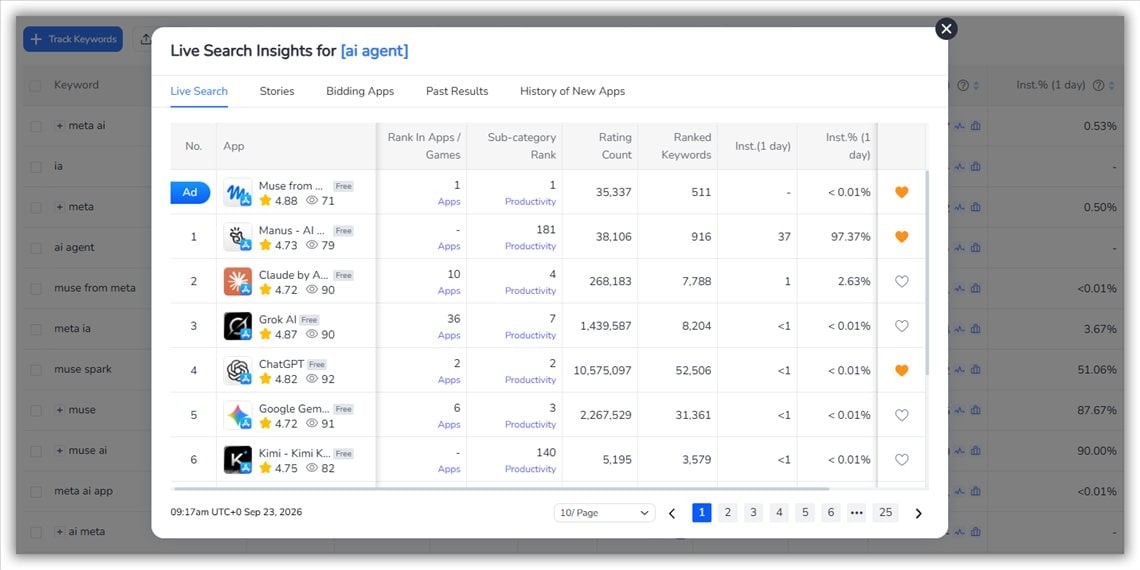Favorite Google Gemini with the heart icon
Screen dimensions: 1140x570
(902, 415)
